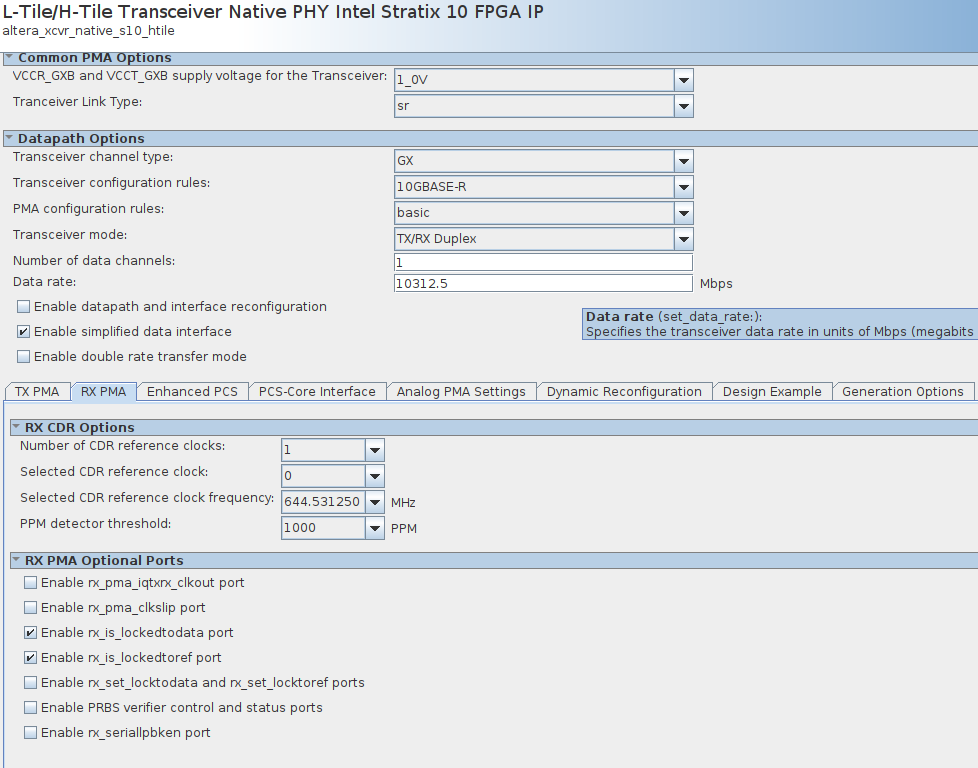Enable datapath and interface reconfiguration checkbox
Viewport: 978px width, 768px height.
point(24,306)
